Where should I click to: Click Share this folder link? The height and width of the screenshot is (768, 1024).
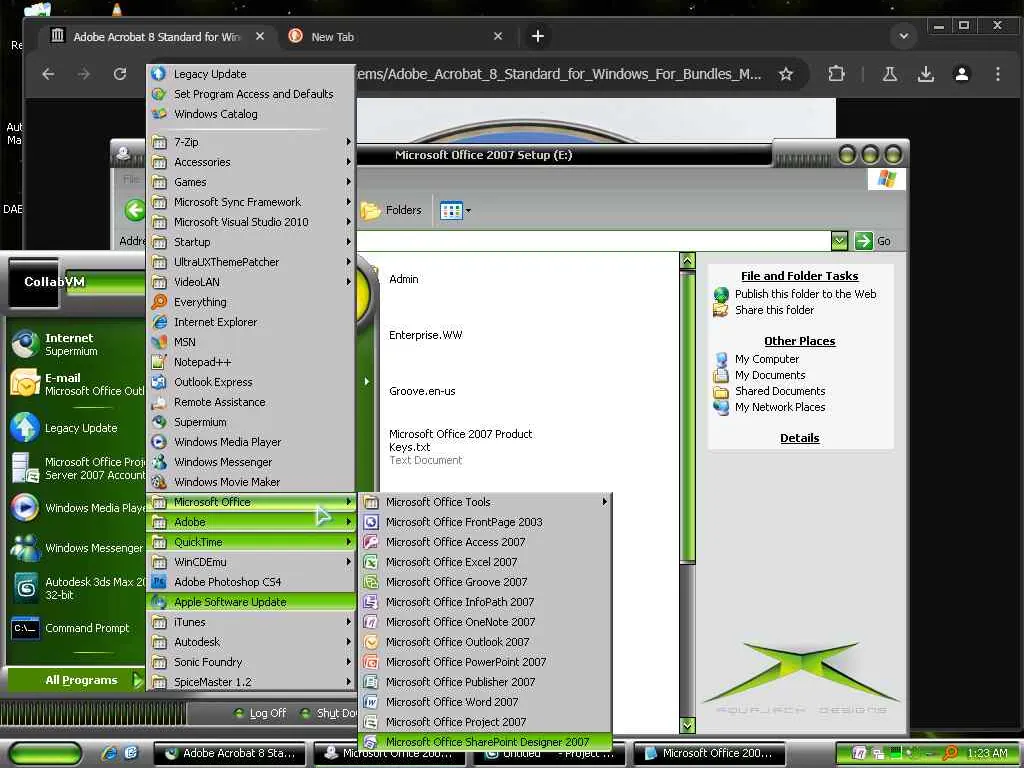click(774, 310)
